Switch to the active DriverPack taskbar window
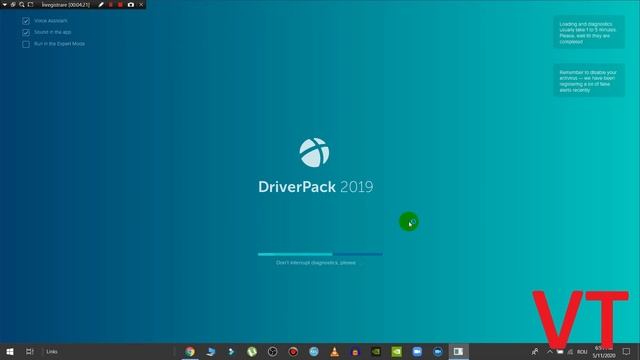Screen dimensions: 640x360 click(x=458, y=351)
